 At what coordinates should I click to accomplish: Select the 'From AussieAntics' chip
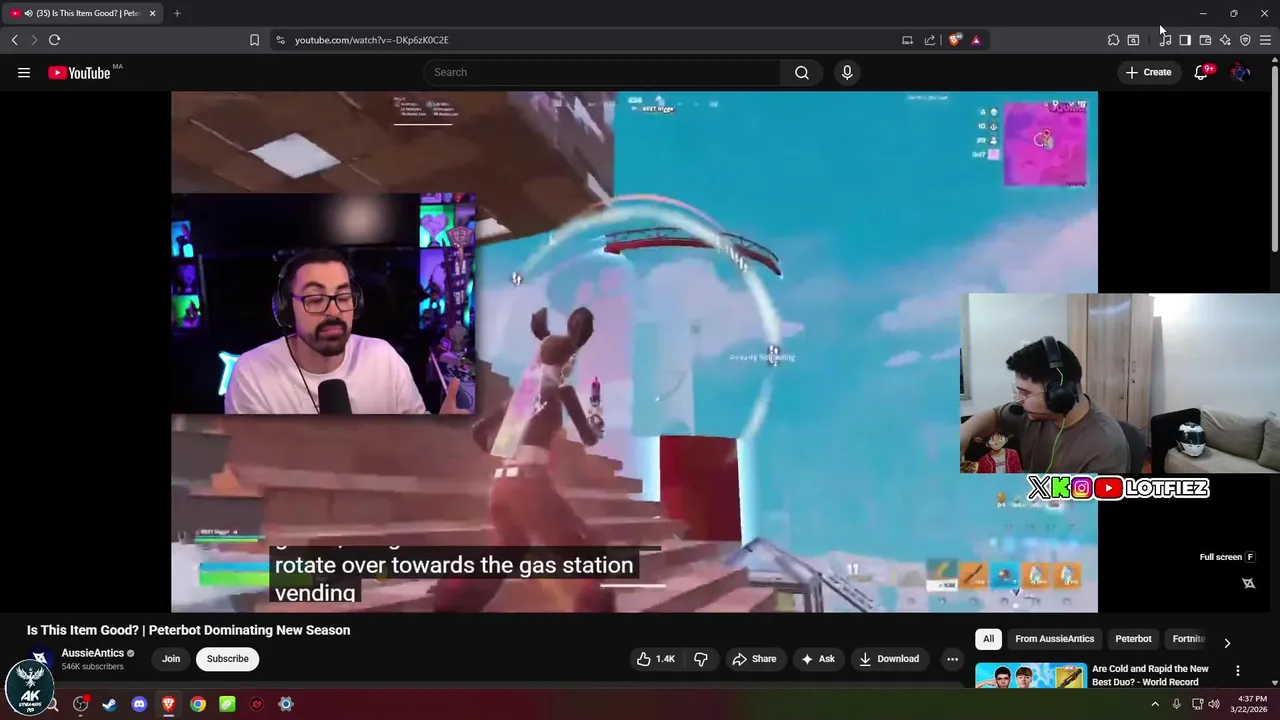(1054, 639)
